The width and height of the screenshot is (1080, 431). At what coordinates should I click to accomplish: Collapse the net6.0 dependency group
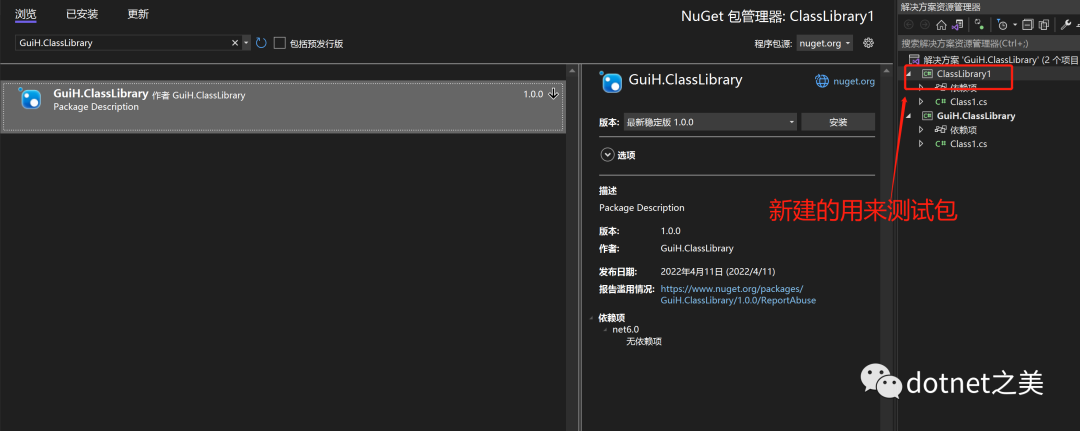click(605, 330)
